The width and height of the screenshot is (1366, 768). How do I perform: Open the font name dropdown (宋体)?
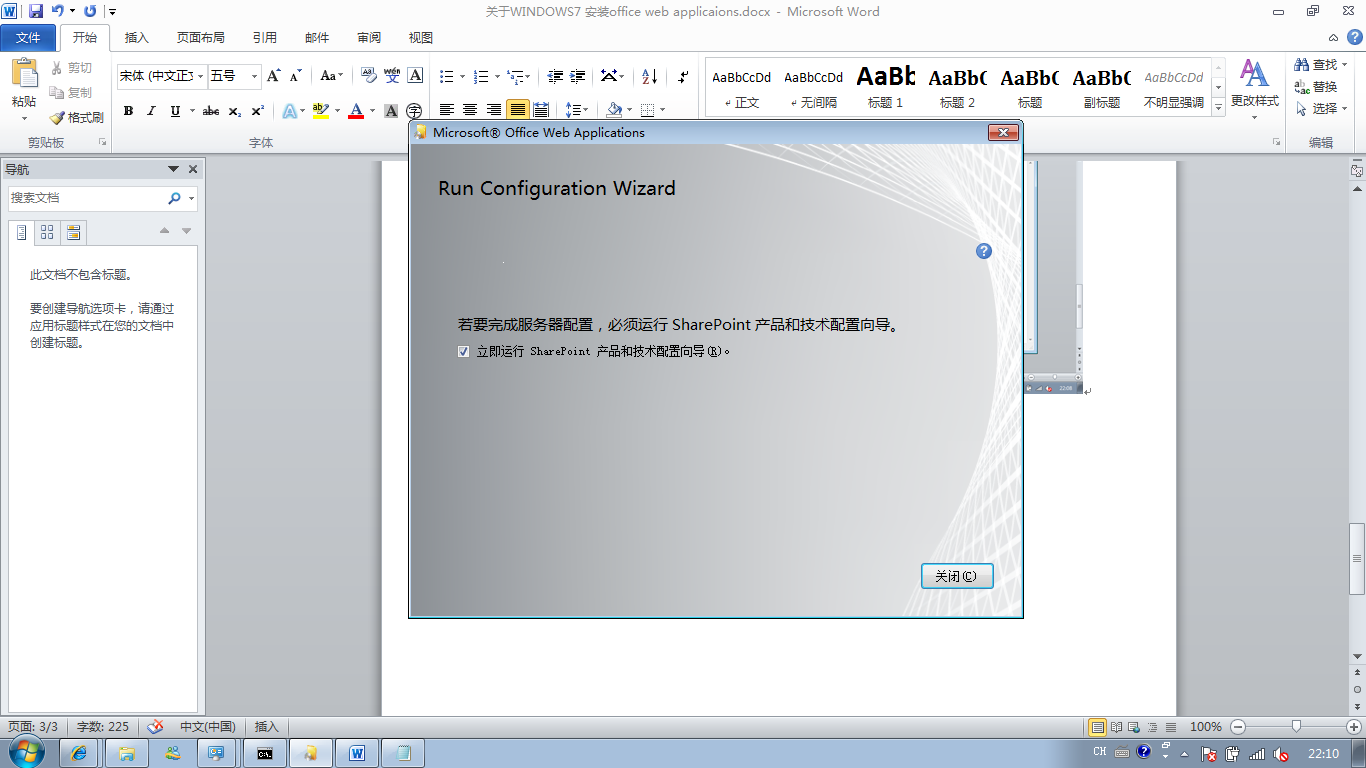[x=201, y=76]
